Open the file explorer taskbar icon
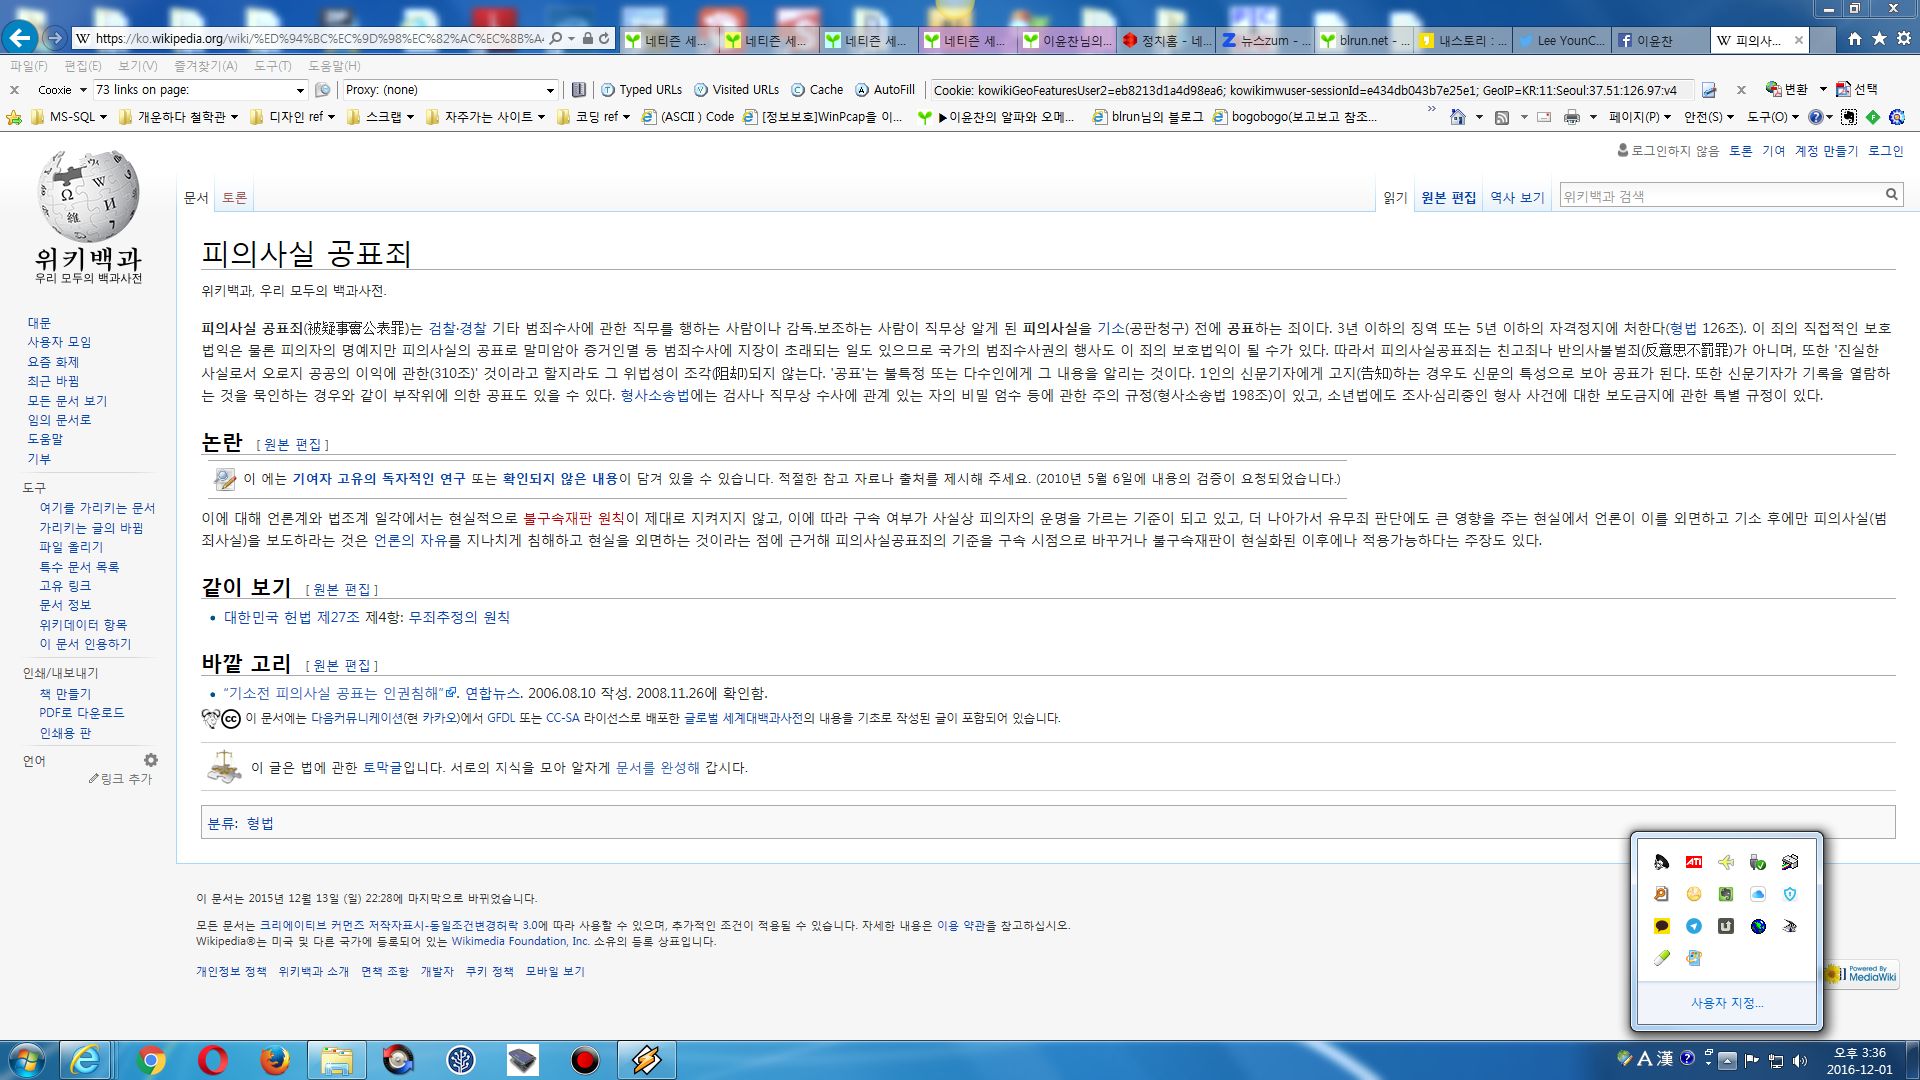 click(336, 1060)
